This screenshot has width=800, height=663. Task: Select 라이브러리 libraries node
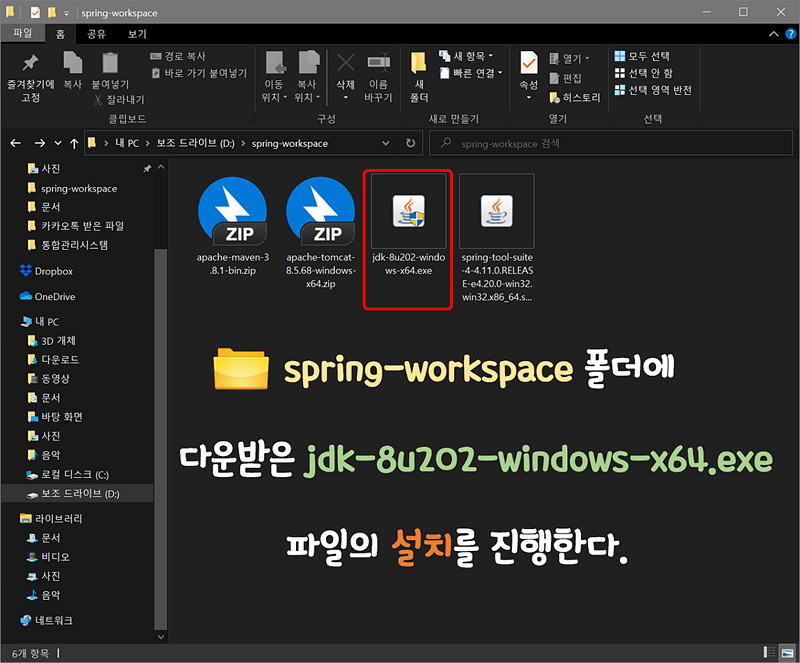[51, 519]
